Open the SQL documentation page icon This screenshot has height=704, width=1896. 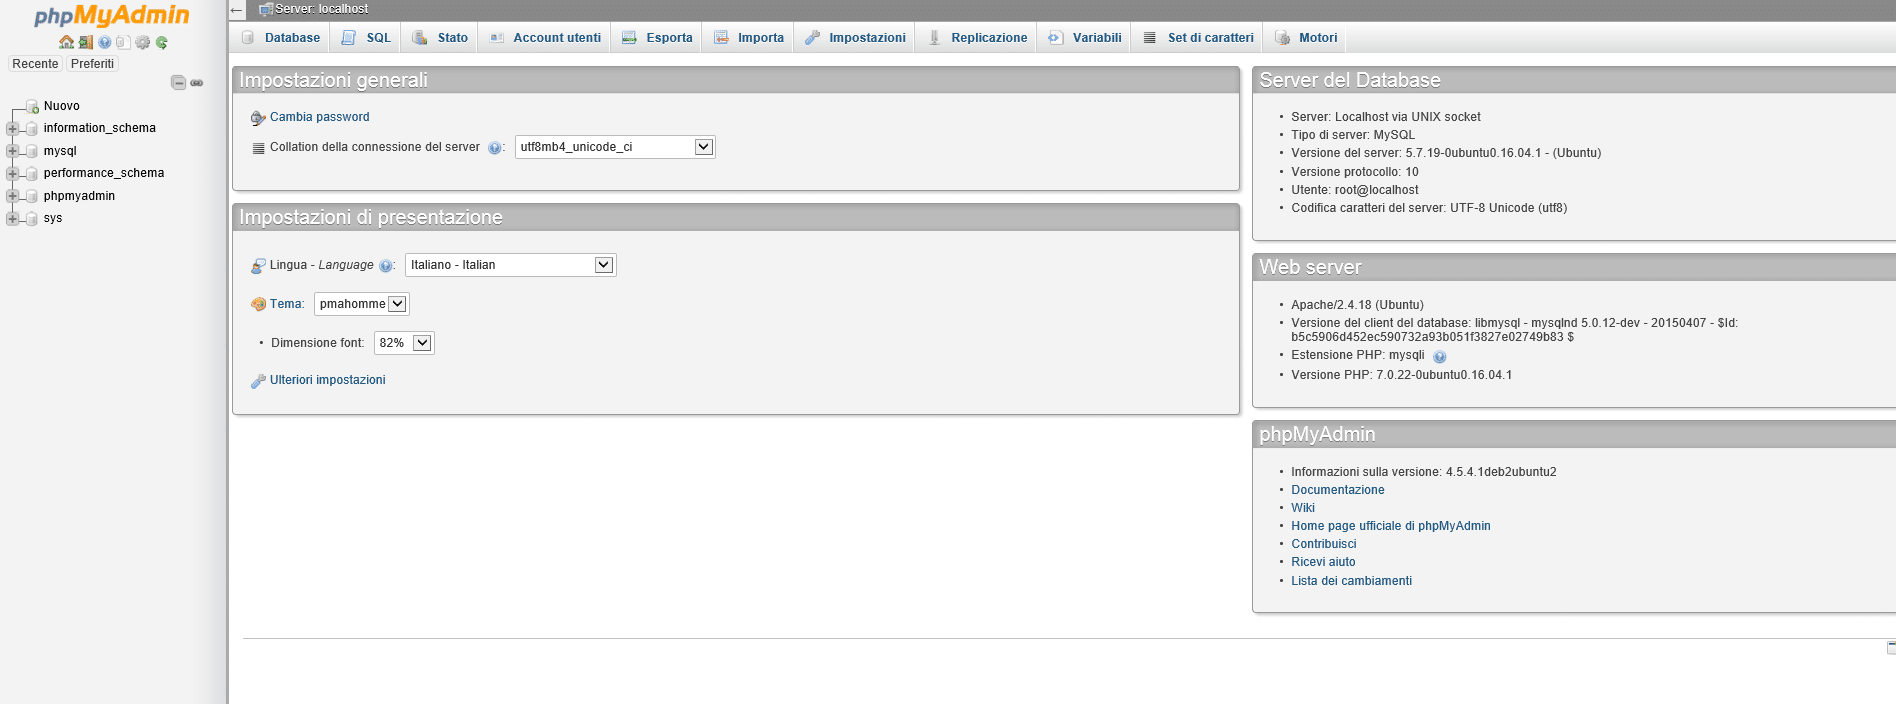123,42
